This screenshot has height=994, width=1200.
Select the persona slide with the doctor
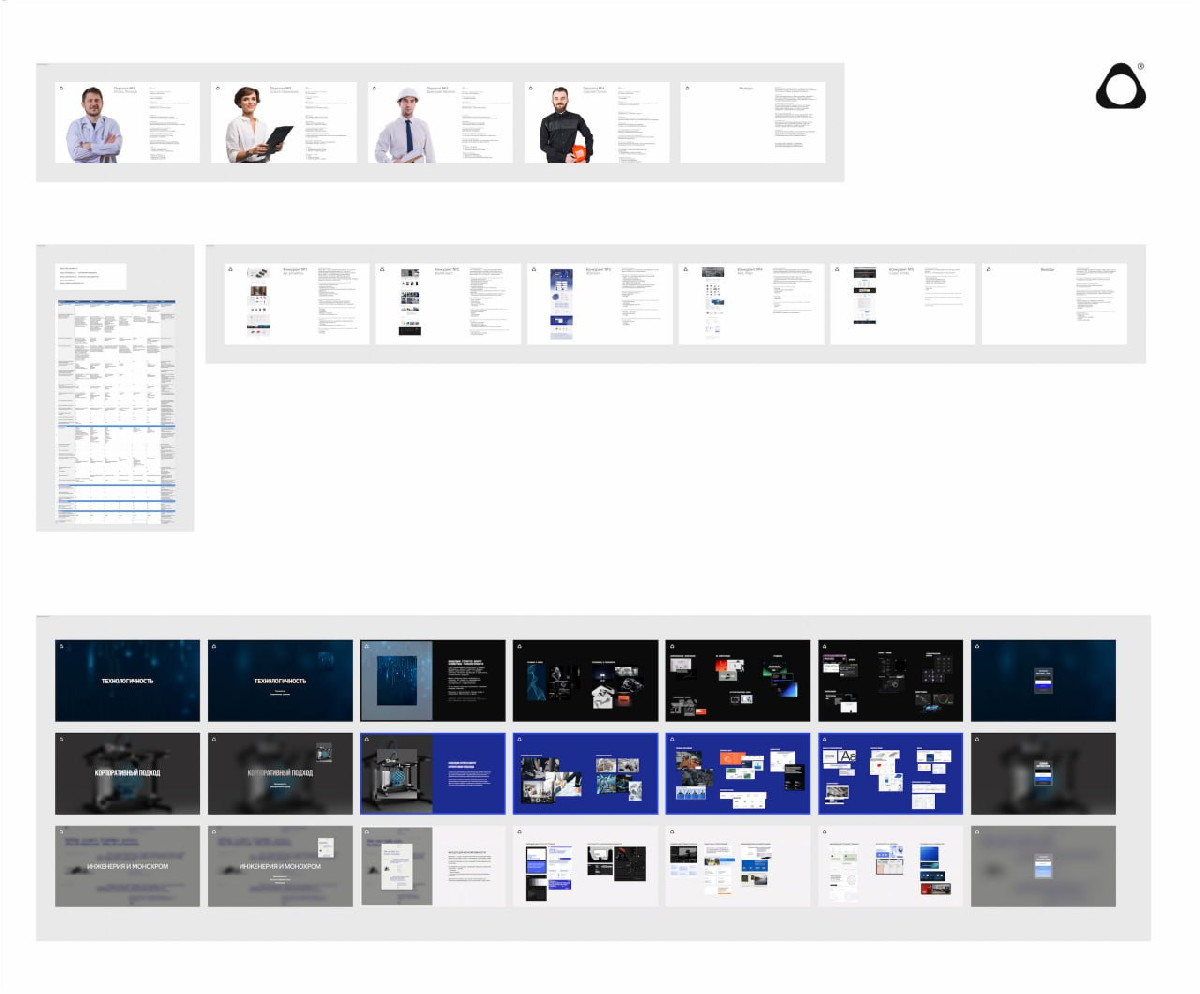[127, 122]
